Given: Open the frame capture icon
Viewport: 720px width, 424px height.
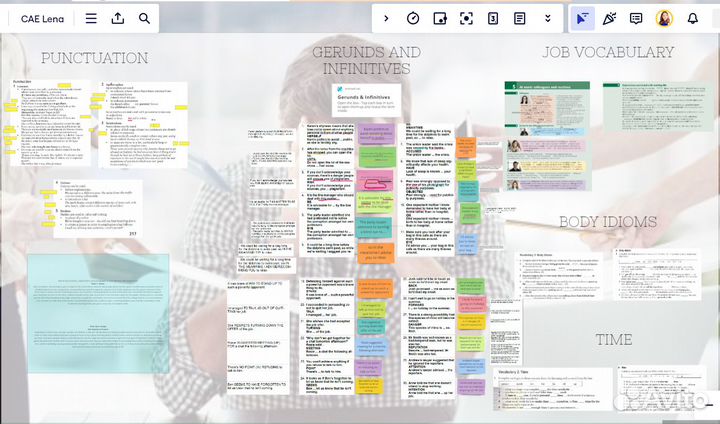Looking at the screenshot, I should click(x=466, y=18).
